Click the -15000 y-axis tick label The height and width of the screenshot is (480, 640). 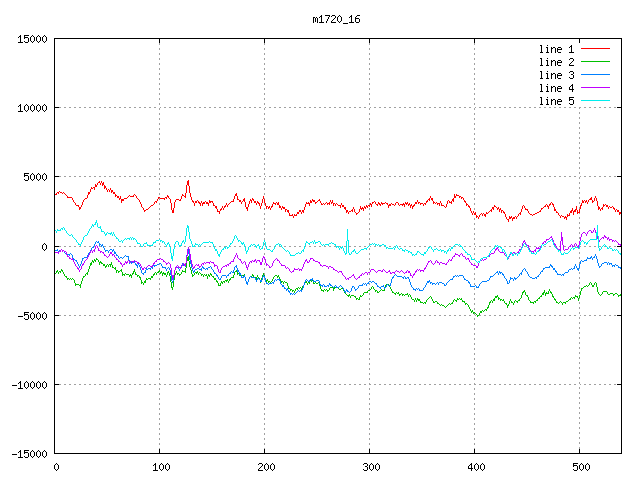pyautogui.click(x=29, y=454)
